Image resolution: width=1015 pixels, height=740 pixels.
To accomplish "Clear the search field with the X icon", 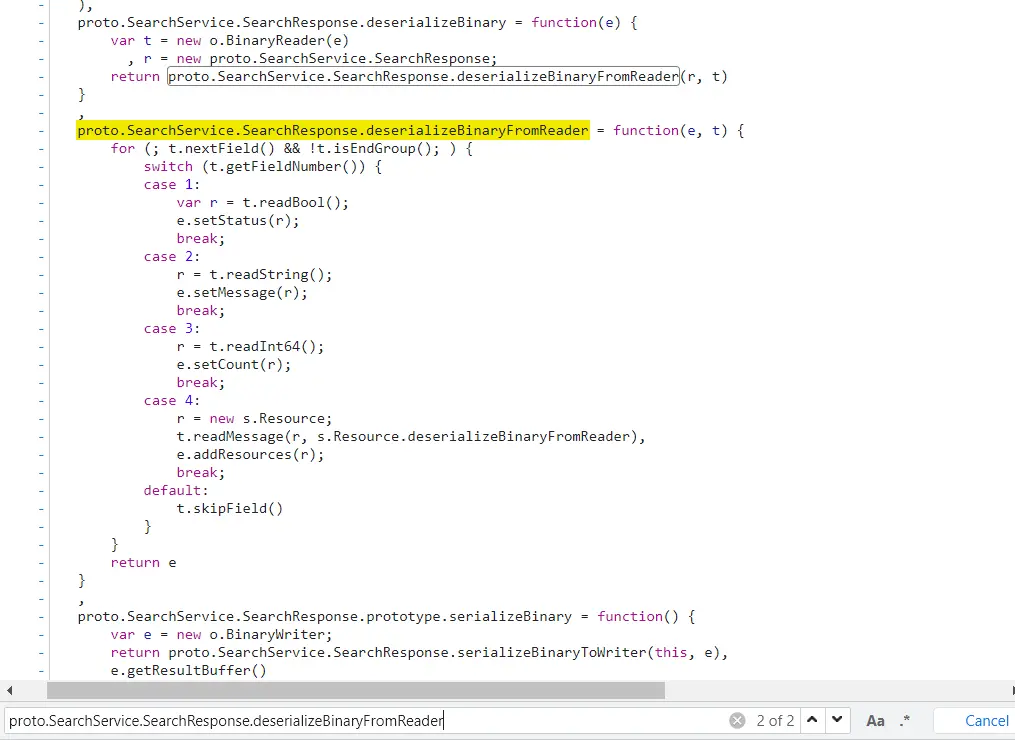I will click(737, 721).
